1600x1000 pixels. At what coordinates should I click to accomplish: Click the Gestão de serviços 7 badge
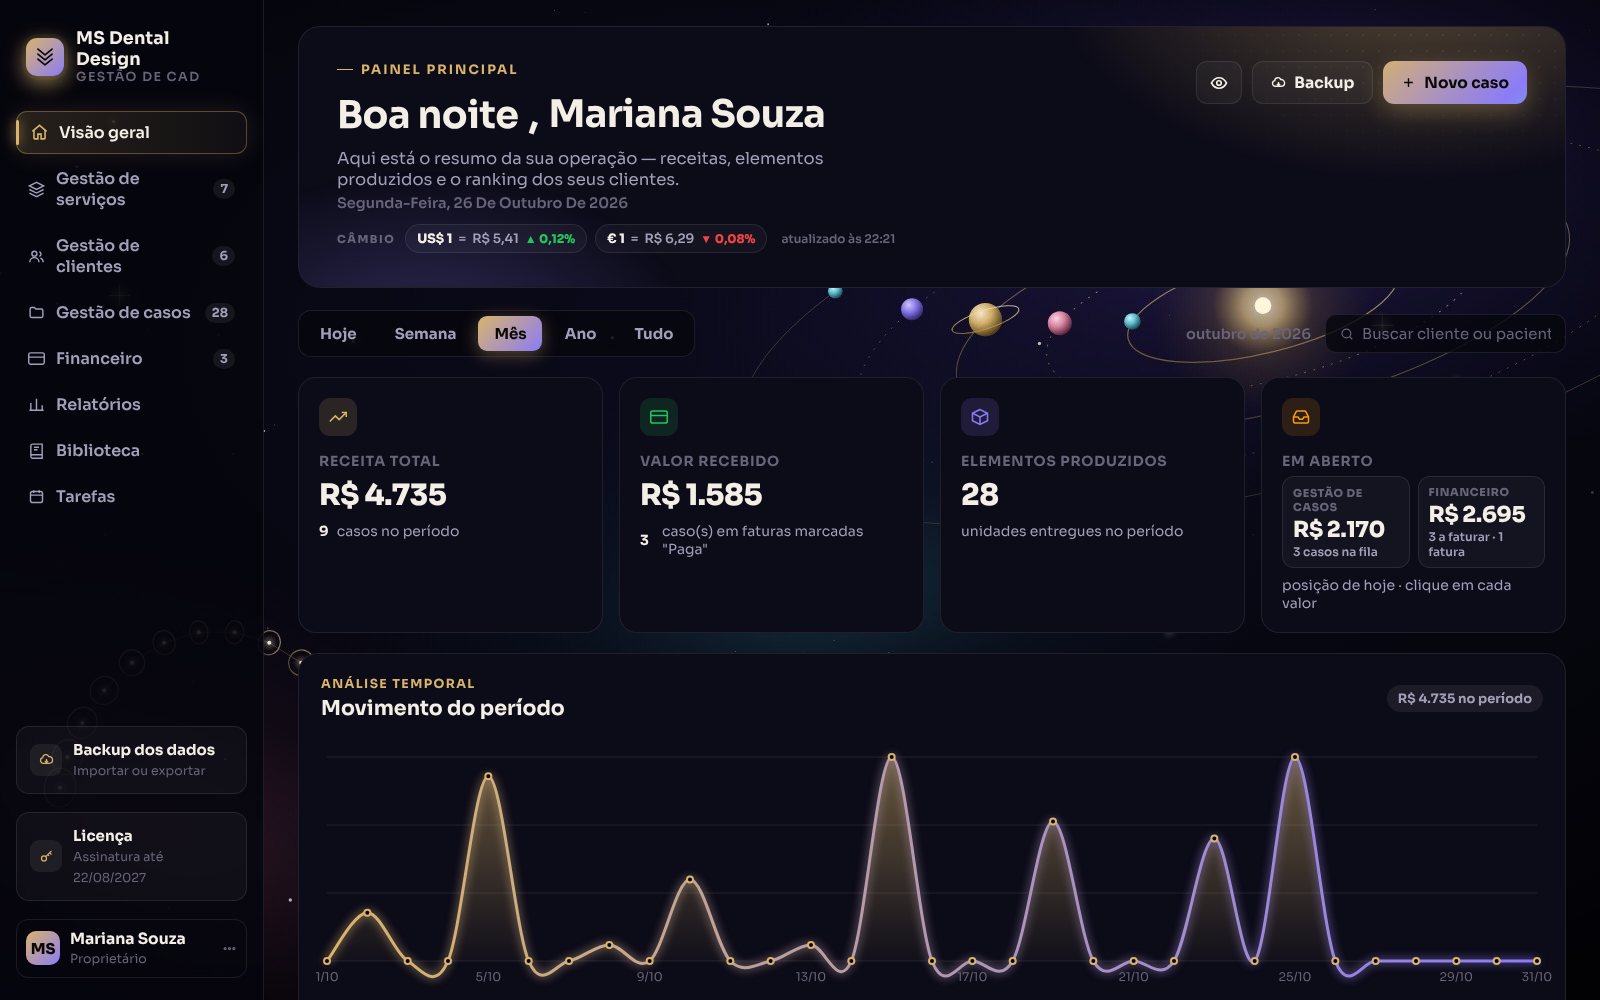coord(224,189)
